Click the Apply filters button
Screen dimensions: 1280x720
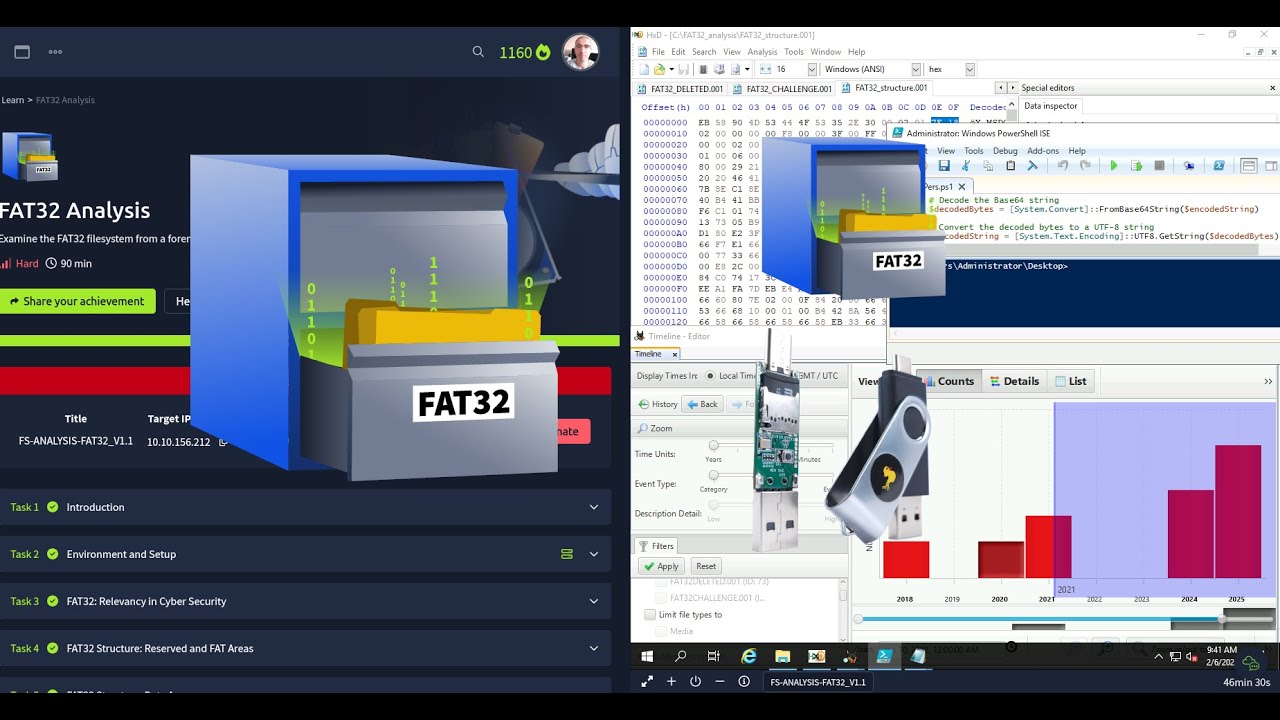pyautogui.click(x=661, y=566)
